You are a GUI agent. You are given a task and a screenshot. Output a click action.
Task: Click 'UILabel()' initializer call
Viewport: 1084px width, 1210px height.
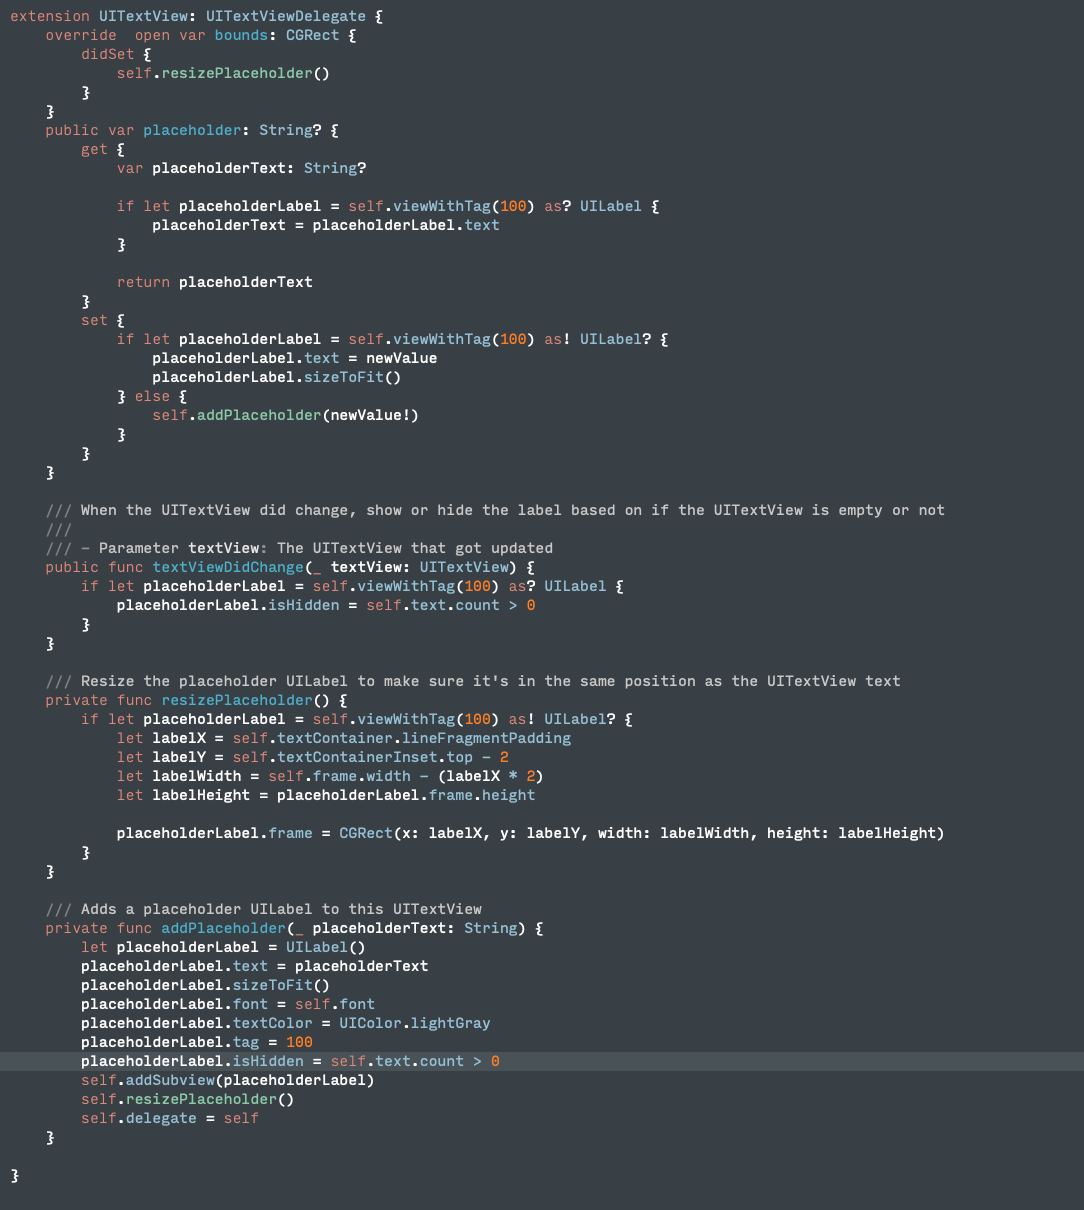[x=326, y=947]
